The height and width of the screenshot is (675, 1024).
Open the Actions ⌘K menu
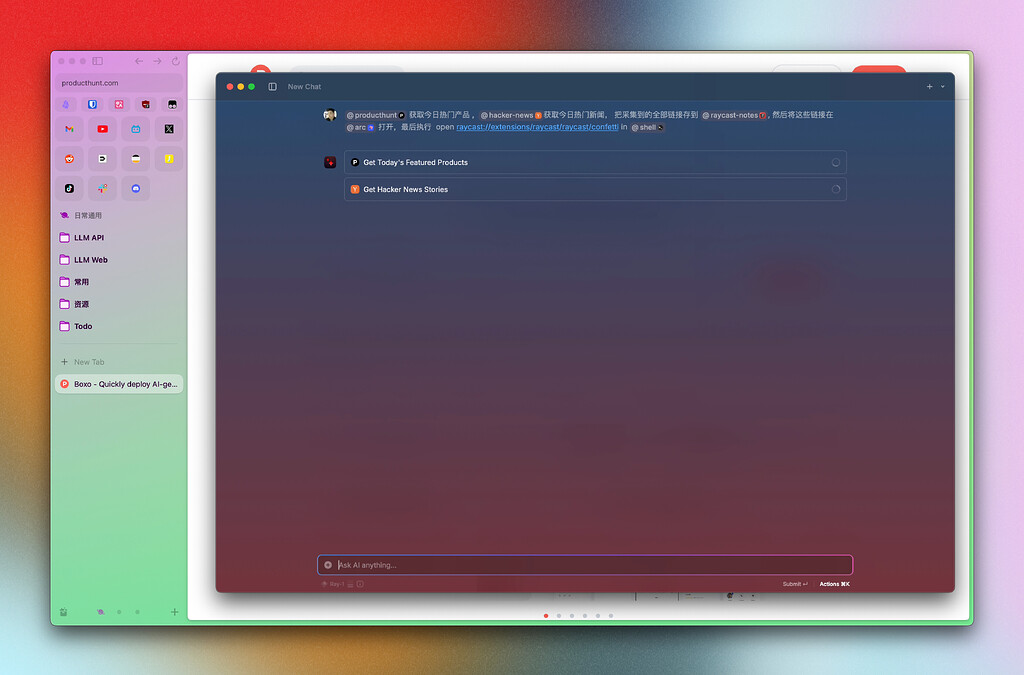coord(835,584)
